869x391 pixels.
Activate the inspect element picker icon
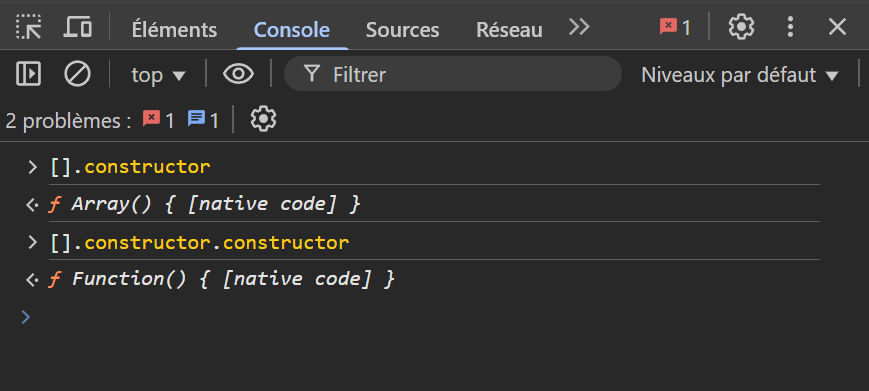point(28,27)
